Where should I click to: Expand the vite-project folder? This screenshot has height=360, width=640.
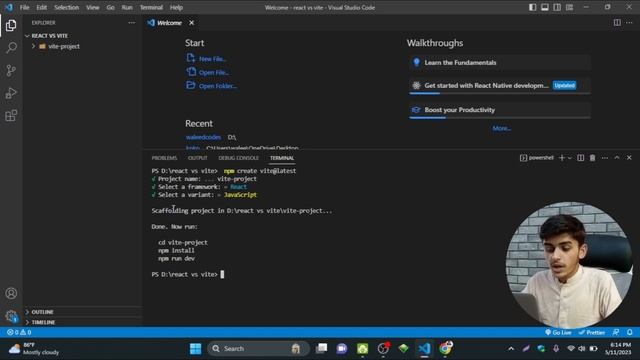click(x=82, y=47)
